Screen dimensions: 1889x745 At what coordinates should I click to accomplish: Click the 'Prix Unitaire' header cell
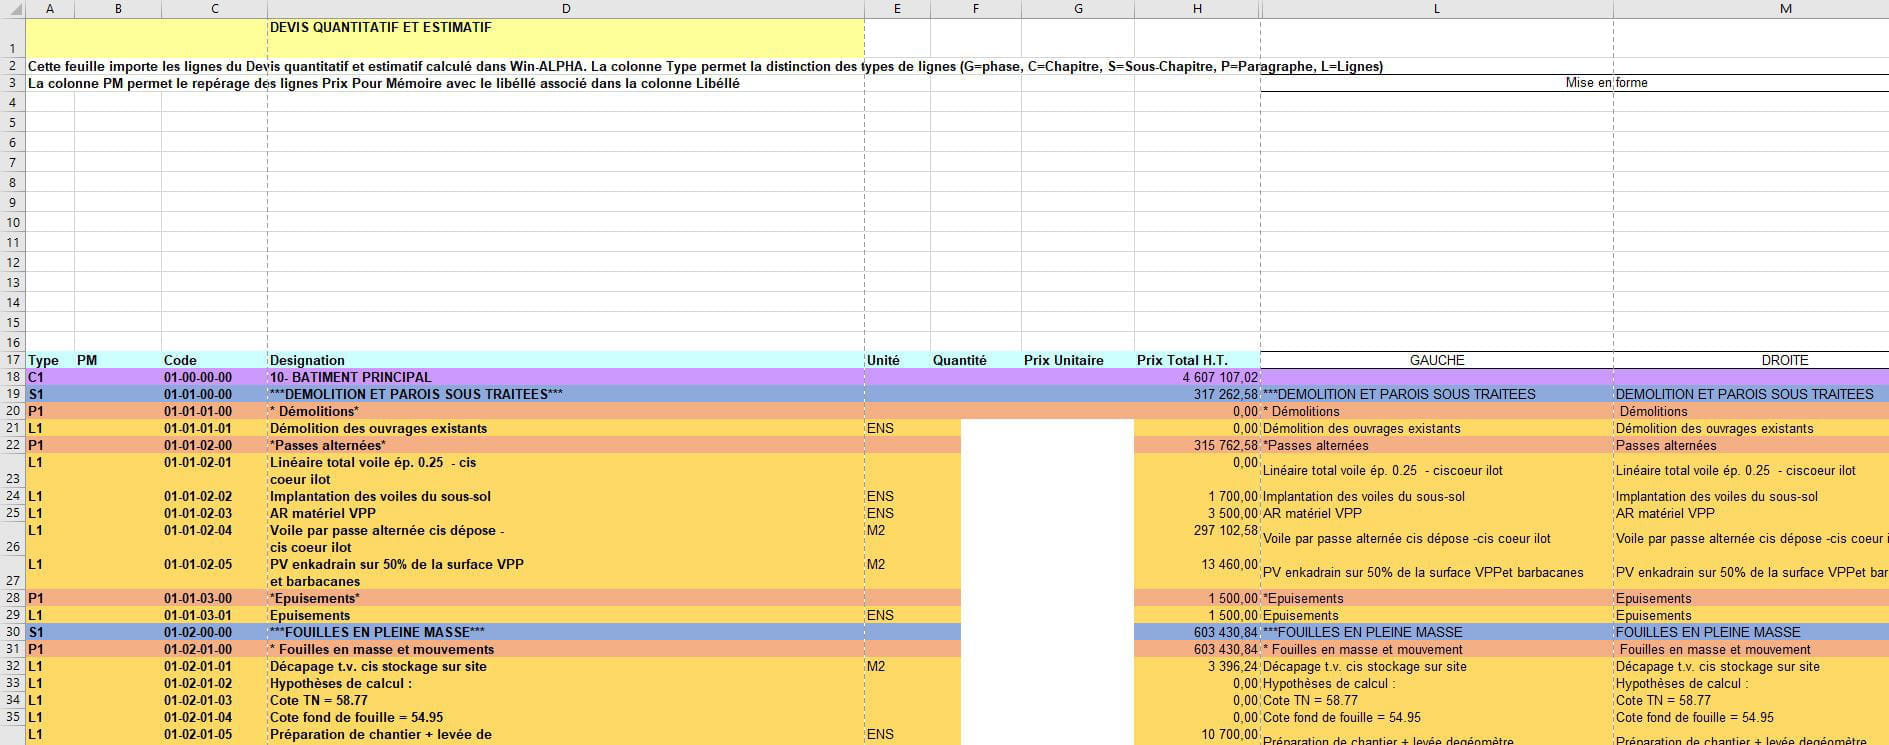tap(1078, 360)
